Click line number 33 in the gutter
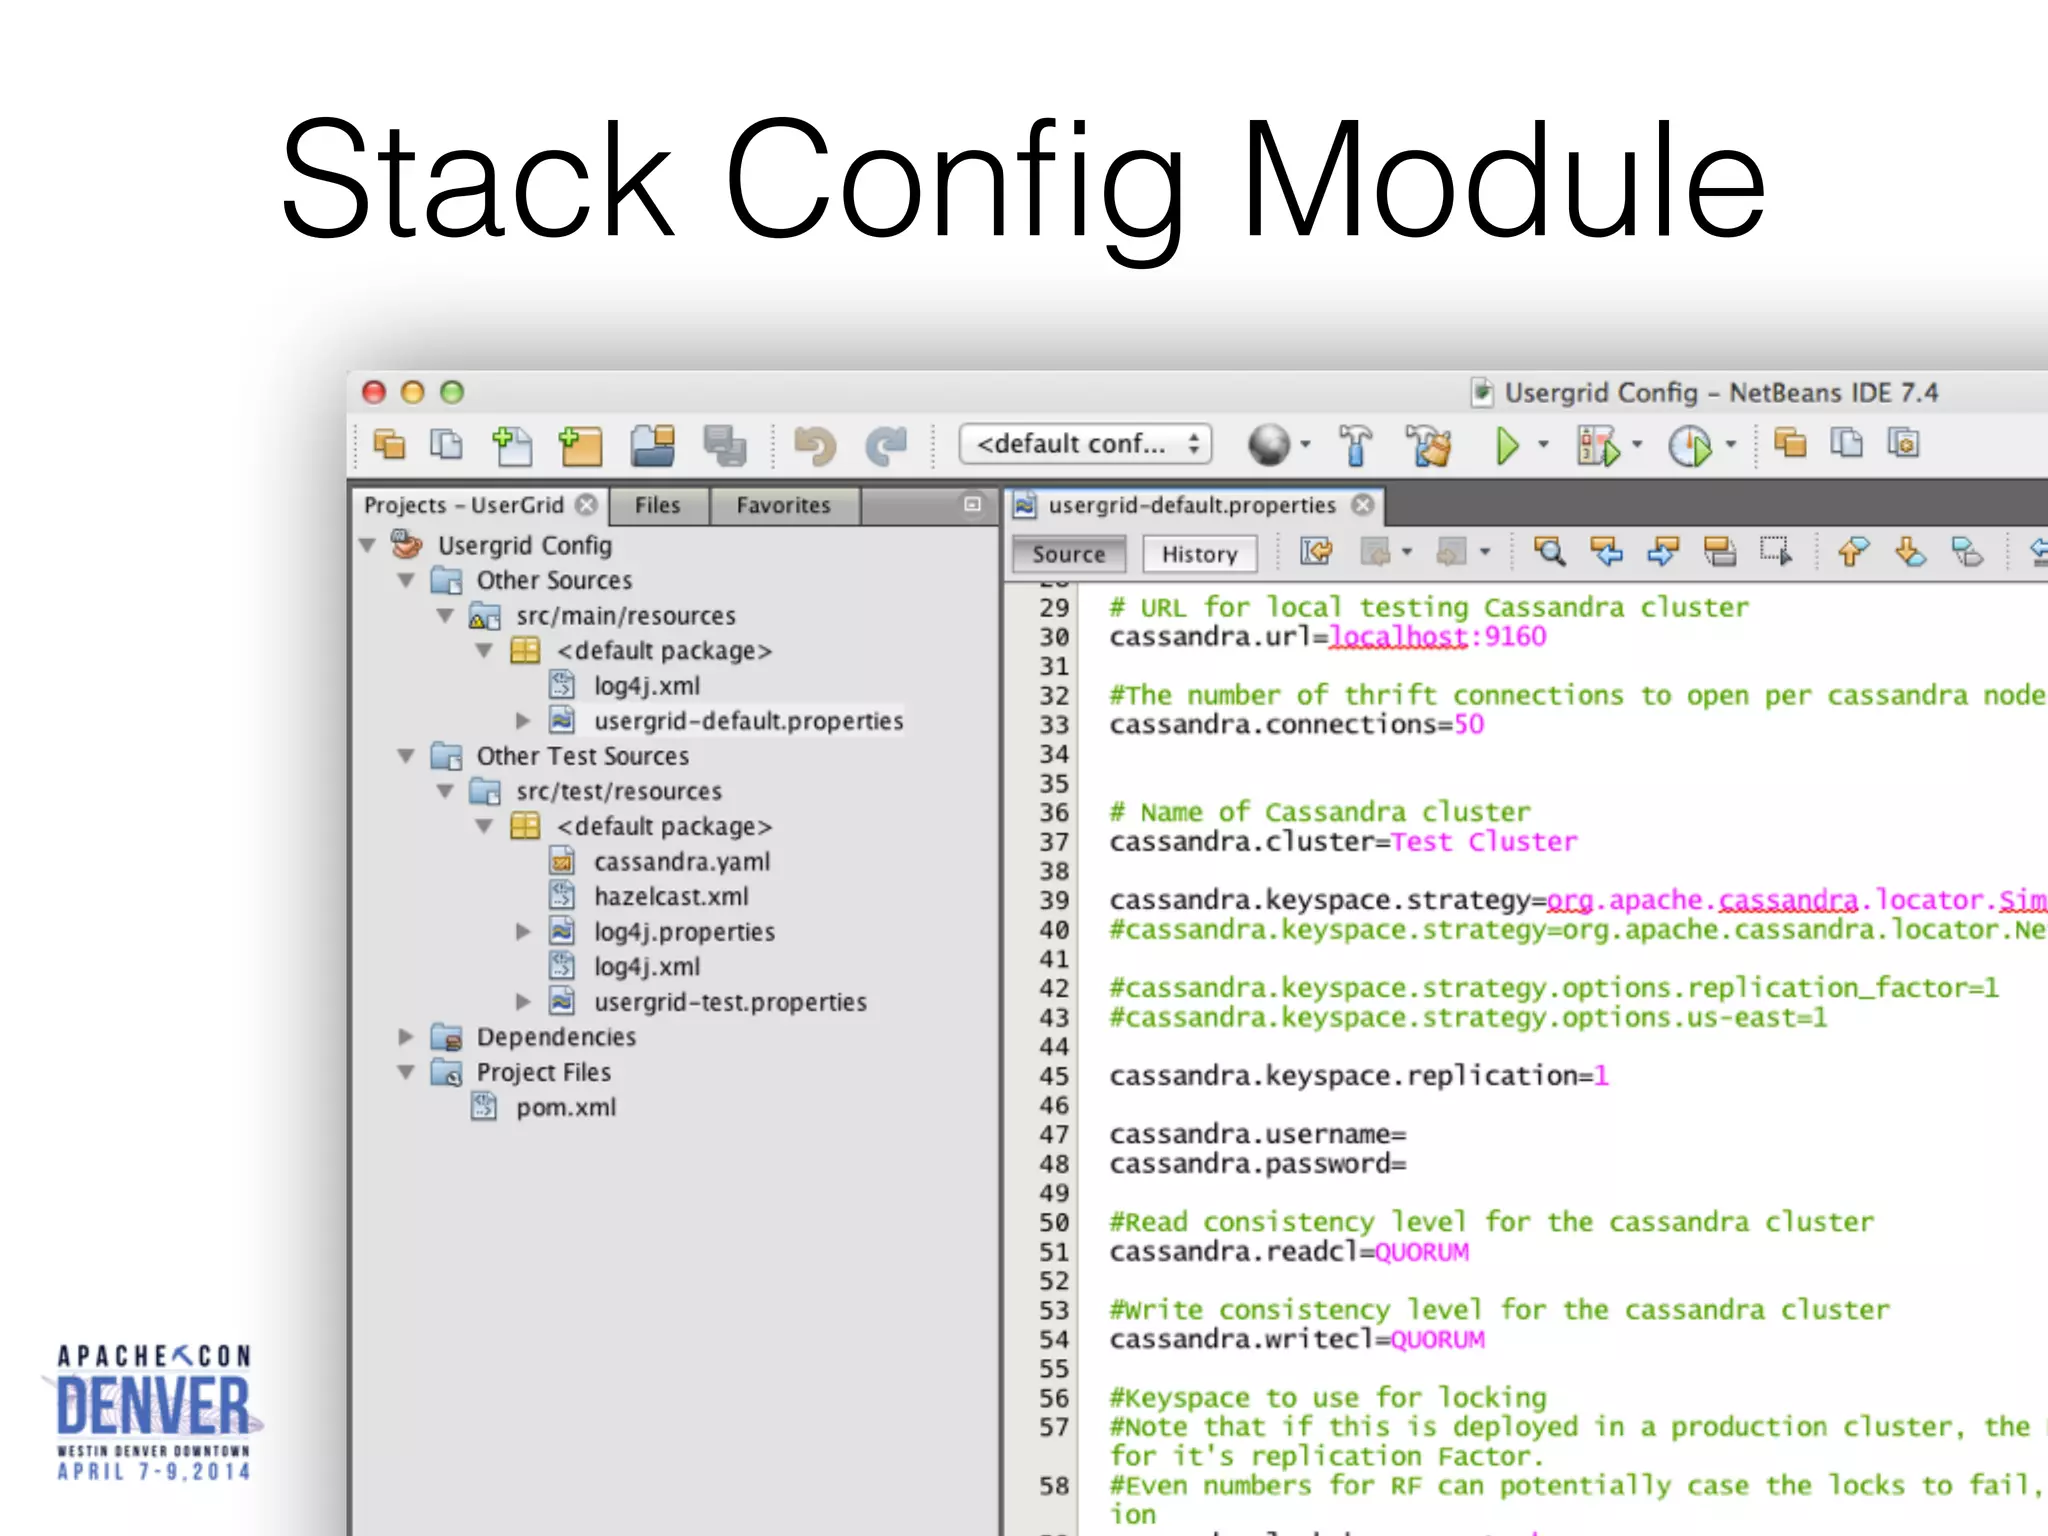 [x=1054, y=725]
